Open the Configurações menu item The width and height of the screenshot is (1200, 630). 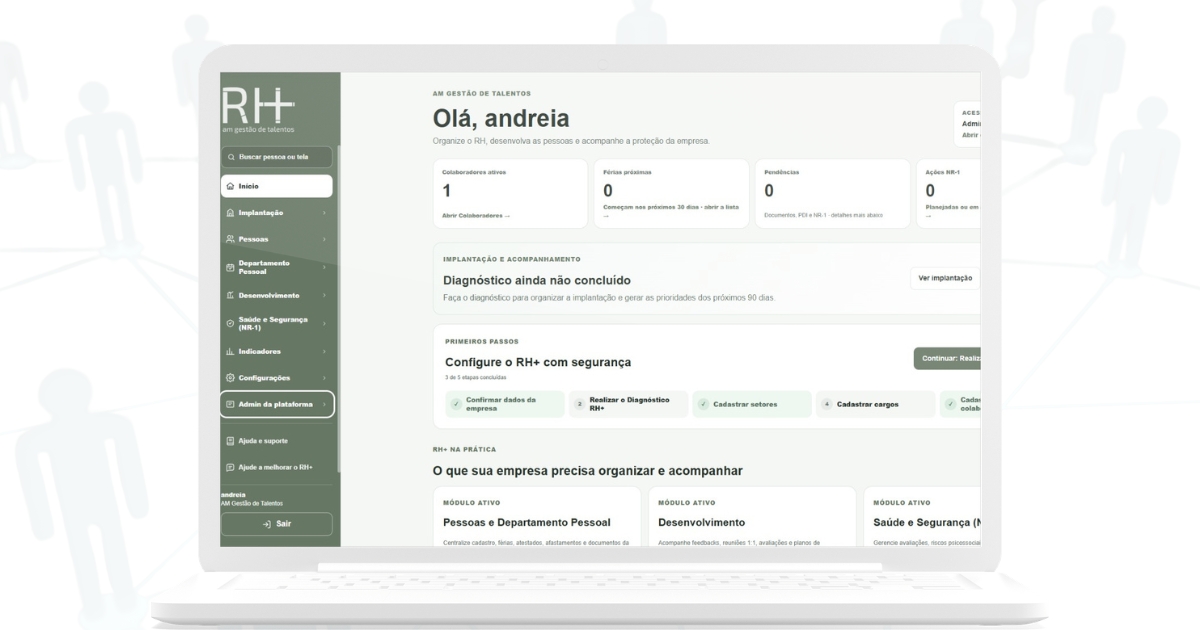tap(277, 378)
